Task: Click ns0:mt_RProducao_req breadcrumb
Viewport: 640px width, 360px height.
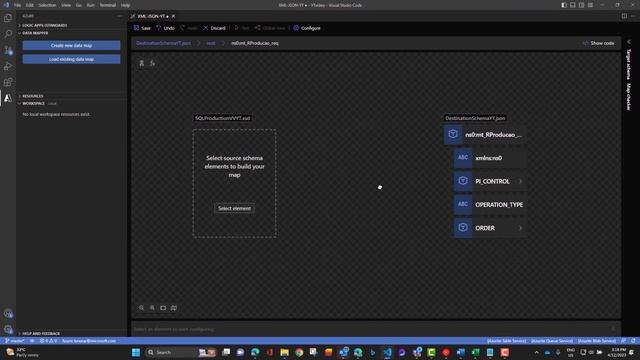Action: [255, 43]
